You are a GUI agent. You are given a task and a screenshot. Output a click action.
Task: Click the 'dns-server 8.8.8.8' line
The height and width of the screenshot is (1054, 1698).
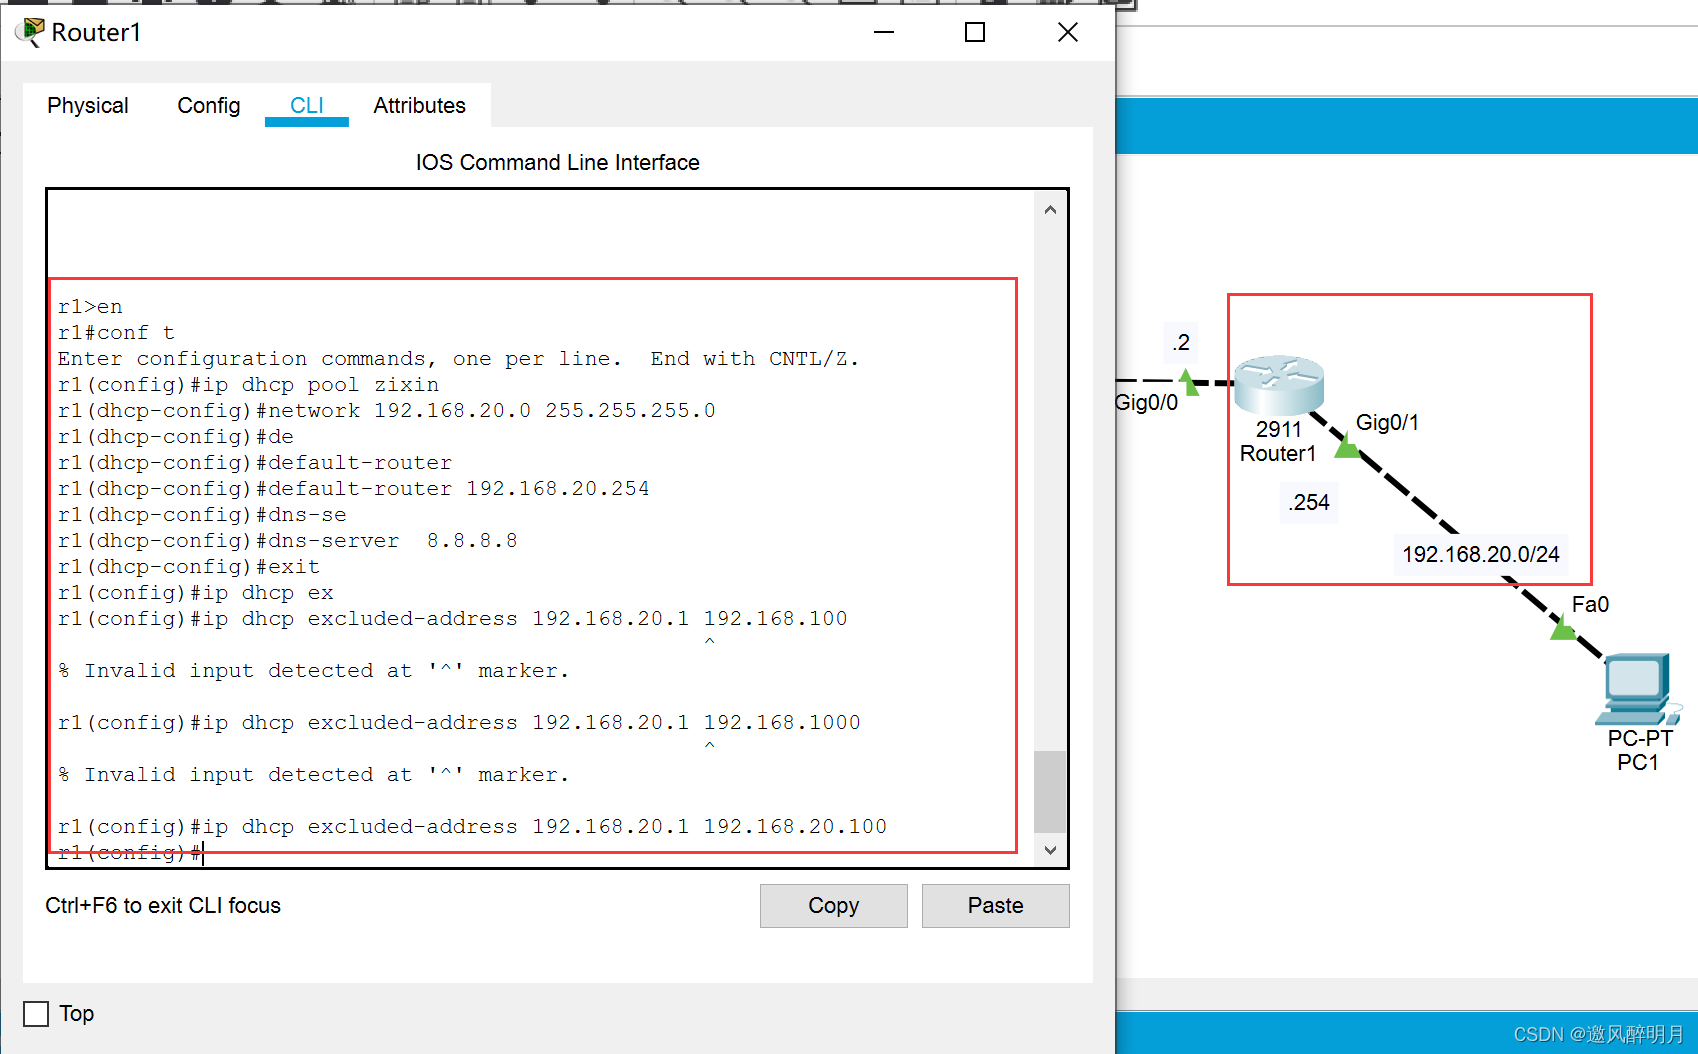pos(287,541)
